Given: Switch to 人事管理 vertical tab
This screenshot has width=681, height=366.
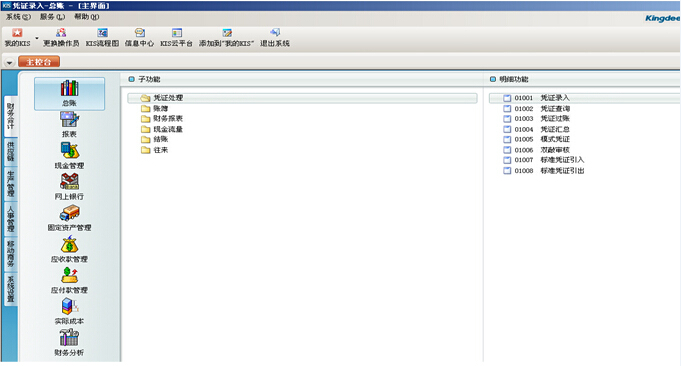Looking at the screenshot, I should (10, 219).
